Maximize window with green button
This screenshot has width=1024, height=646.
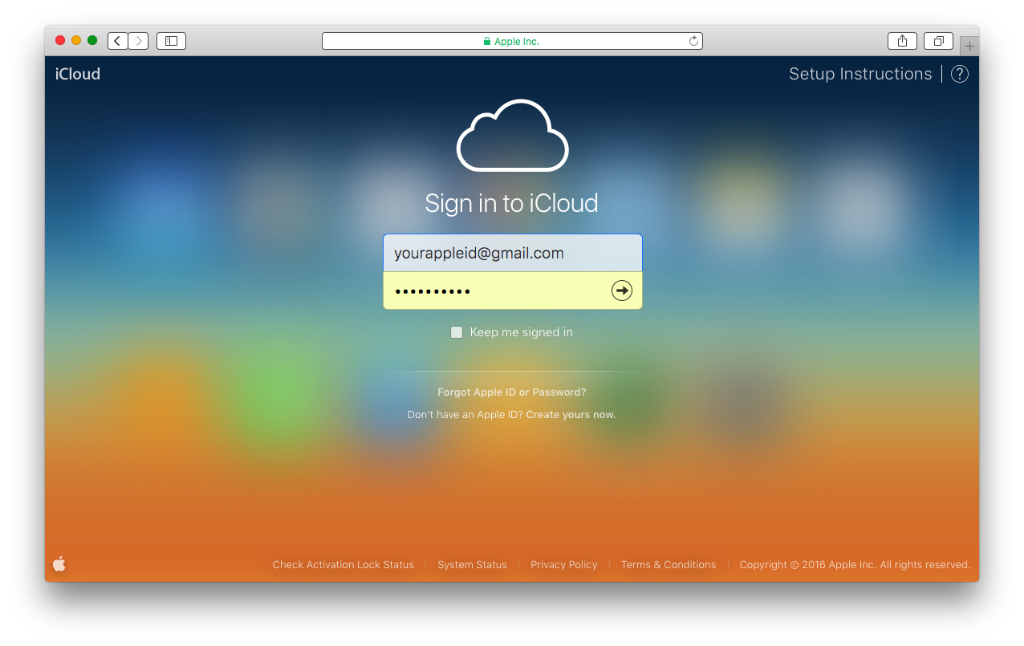point(93,40)
